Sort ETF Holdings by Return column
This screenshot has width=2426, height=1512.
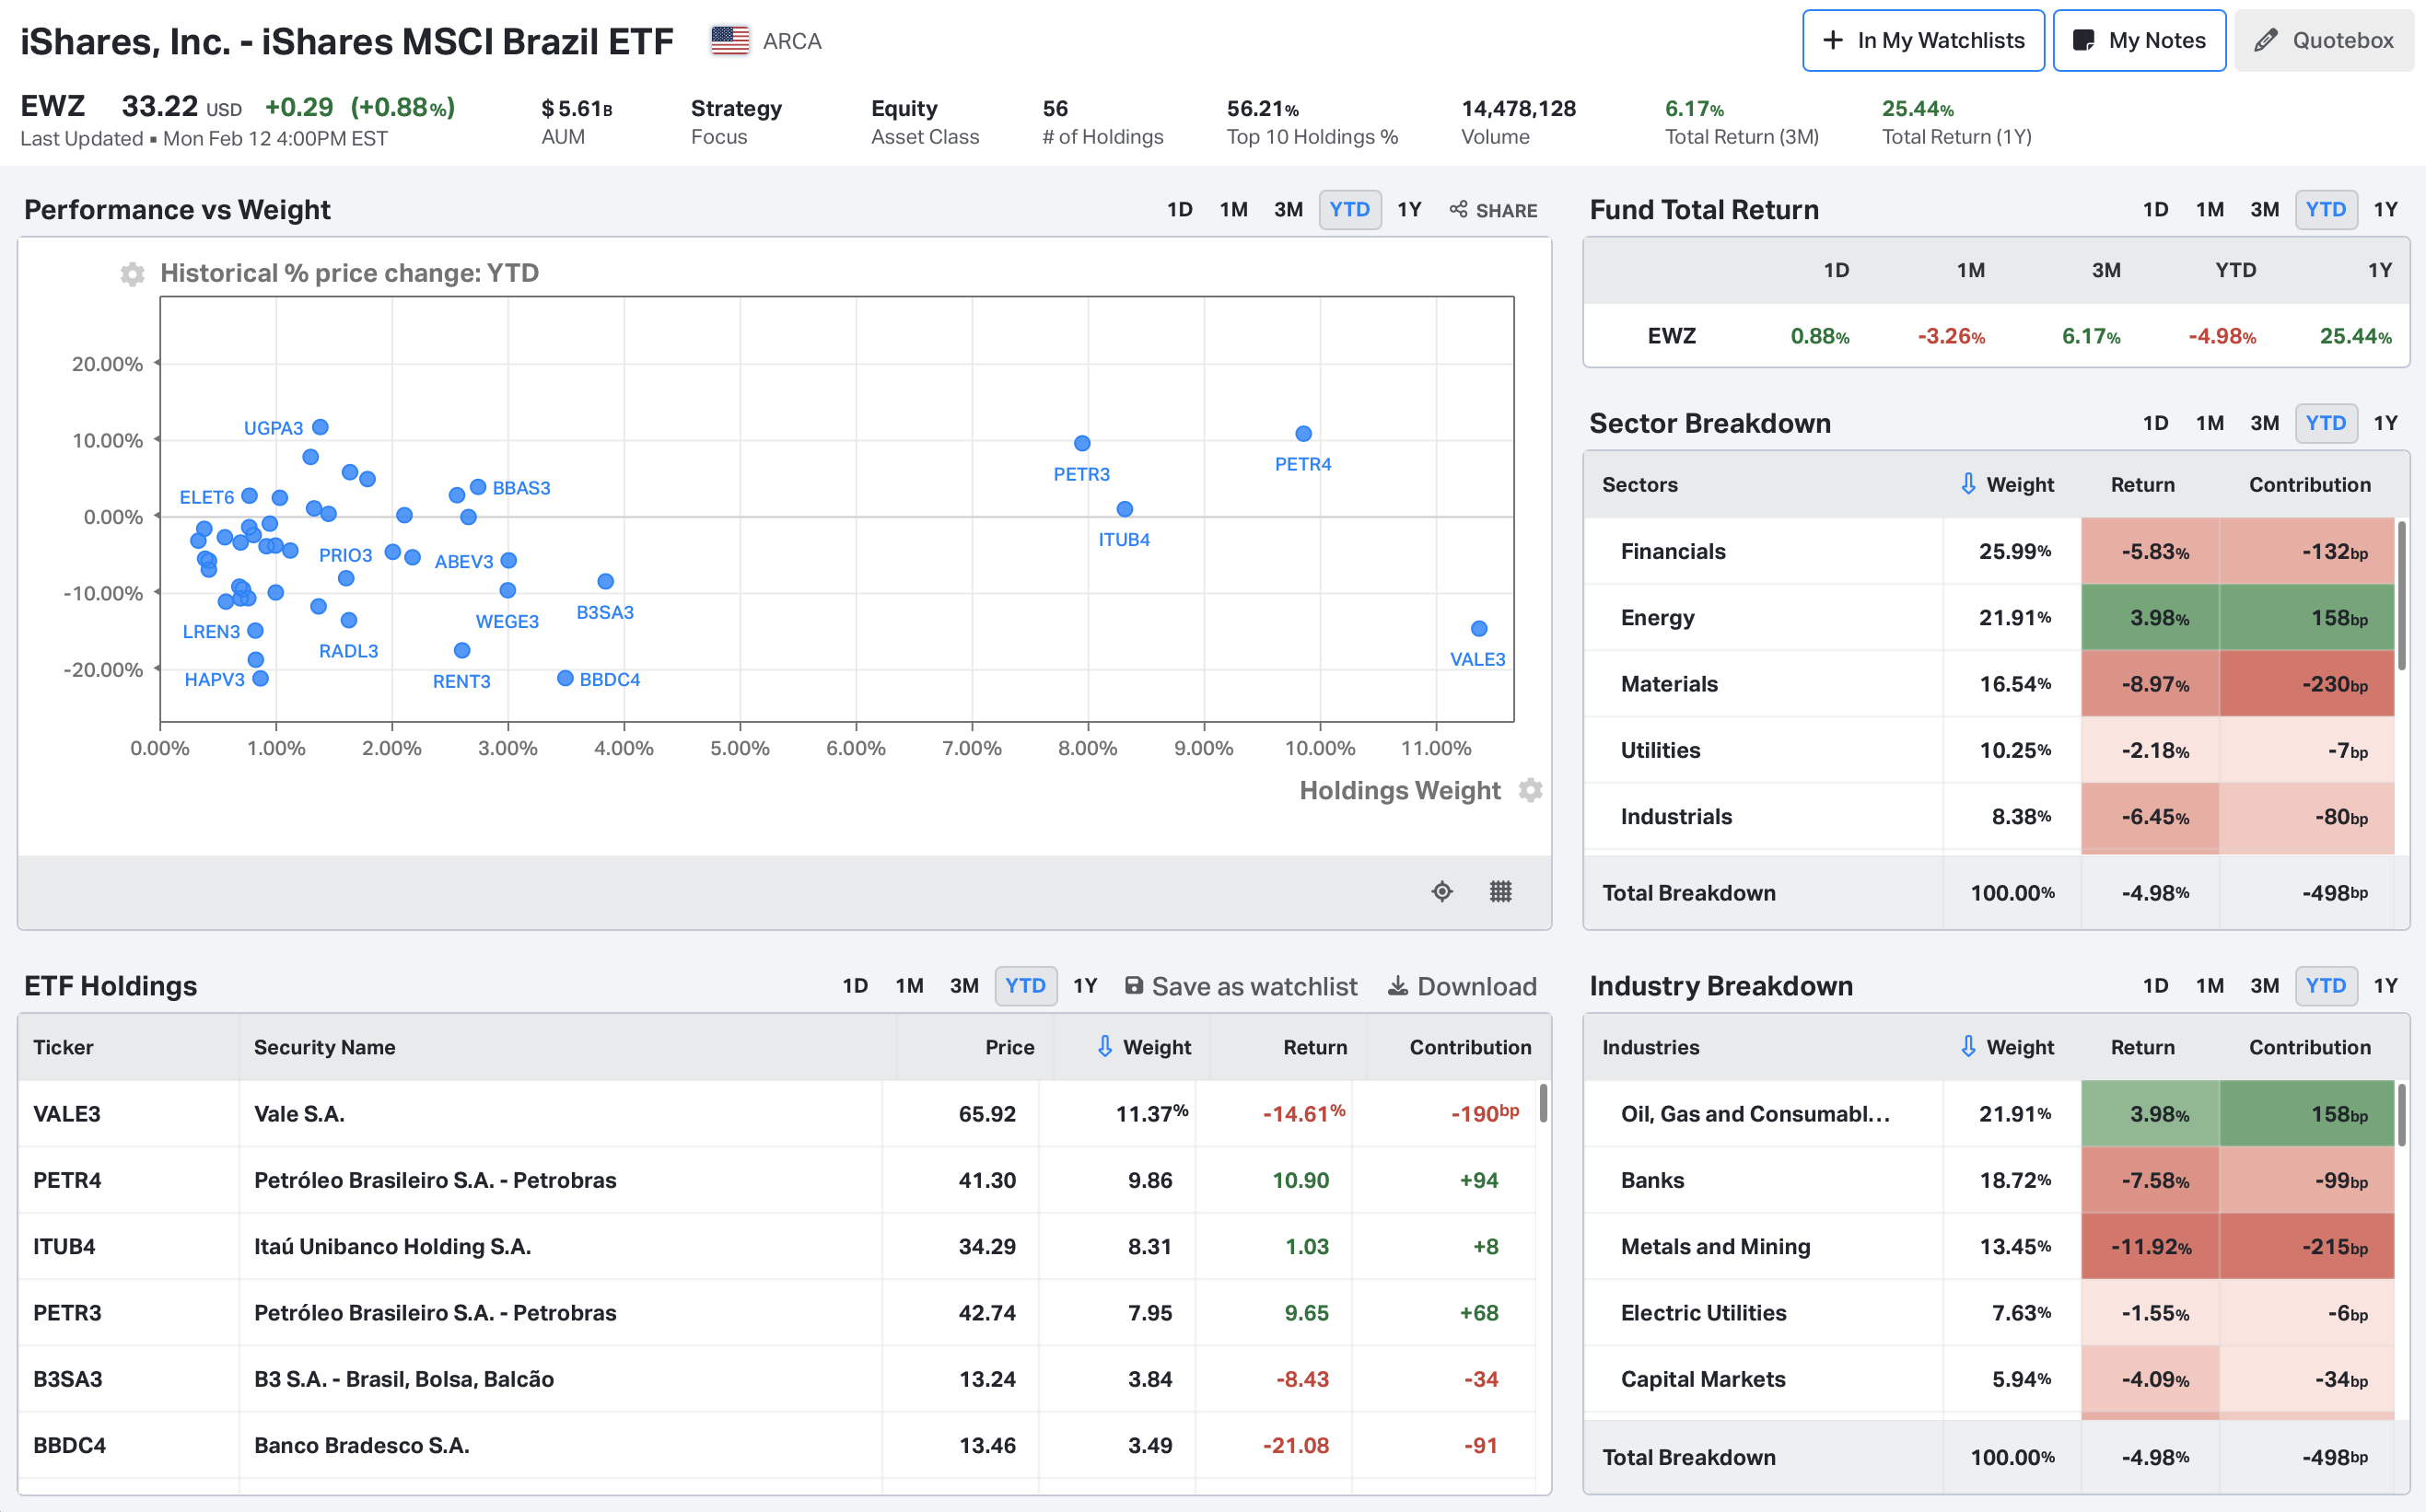1315,1047
